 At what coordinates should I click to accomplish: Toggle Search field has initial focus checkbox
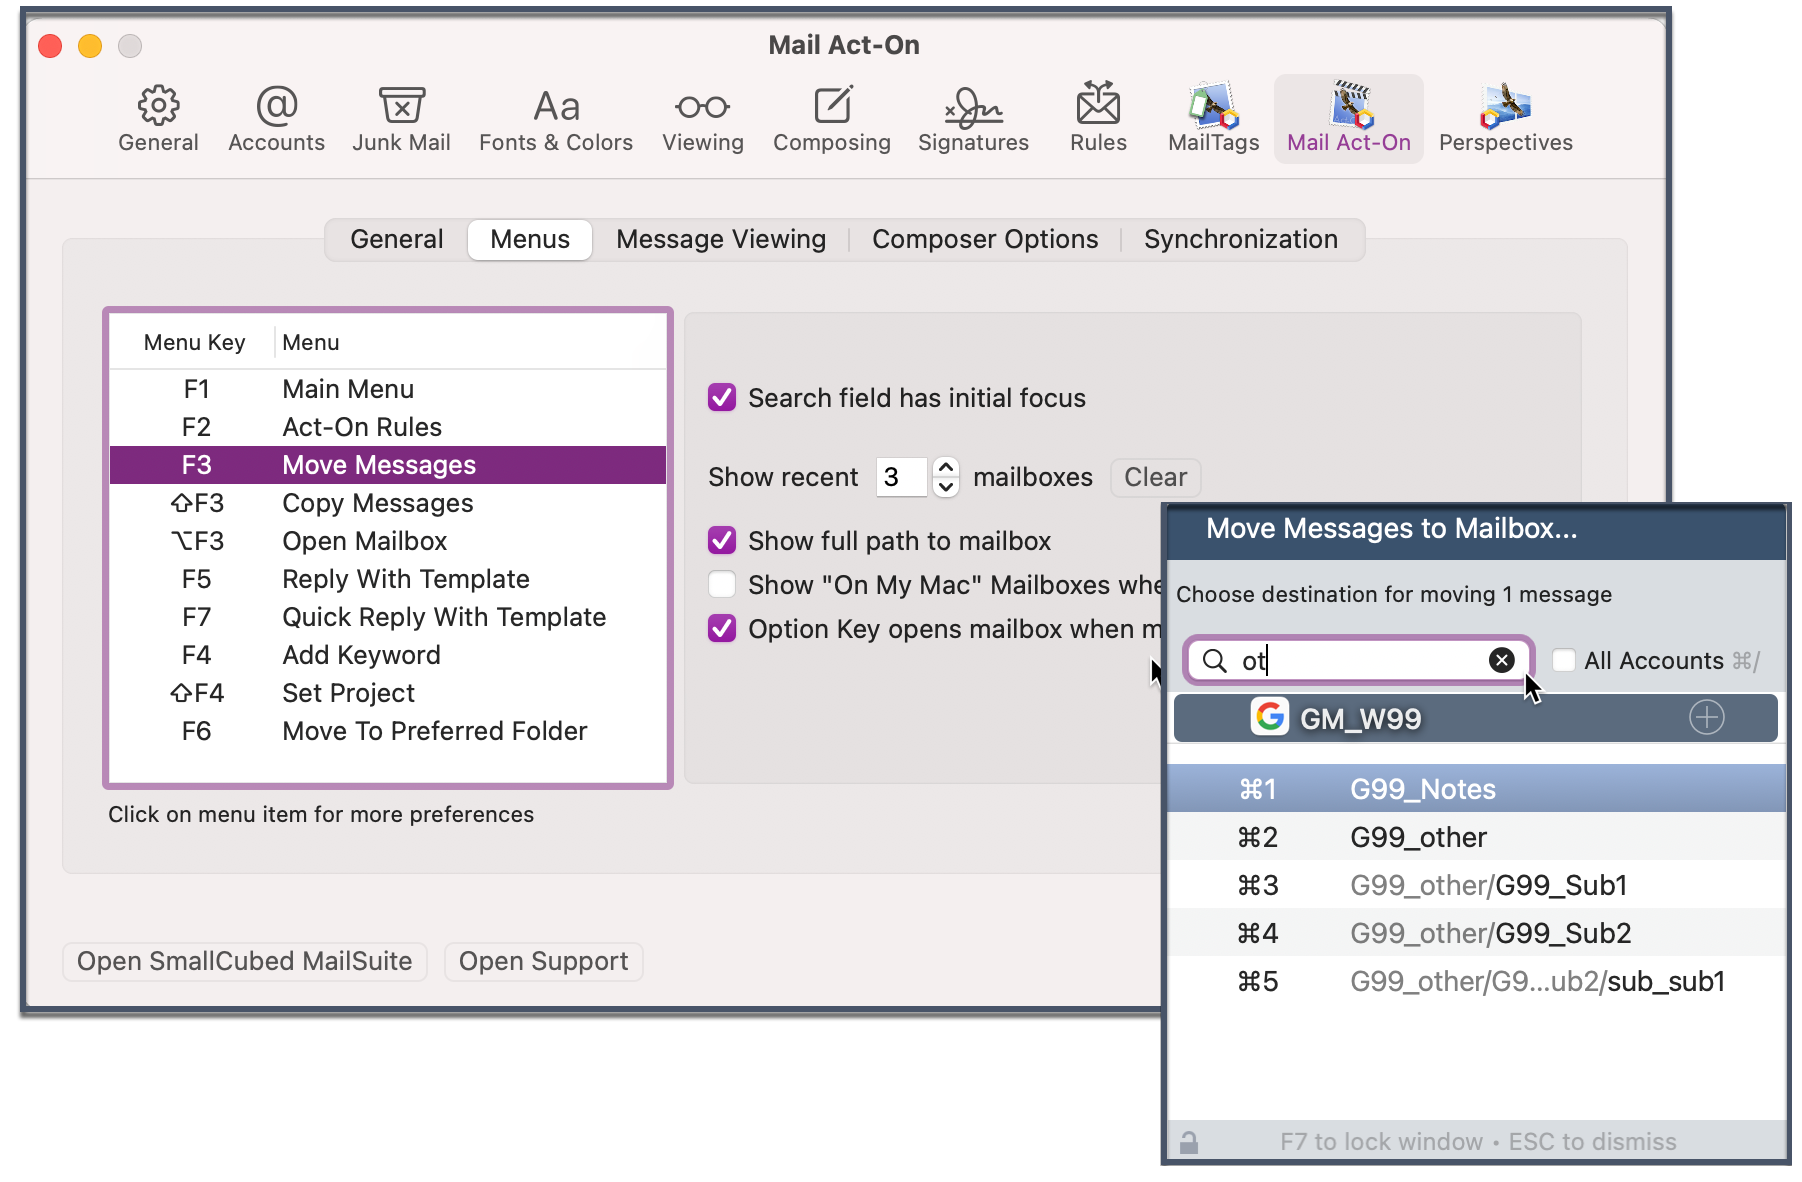click(x=722, y=398)
